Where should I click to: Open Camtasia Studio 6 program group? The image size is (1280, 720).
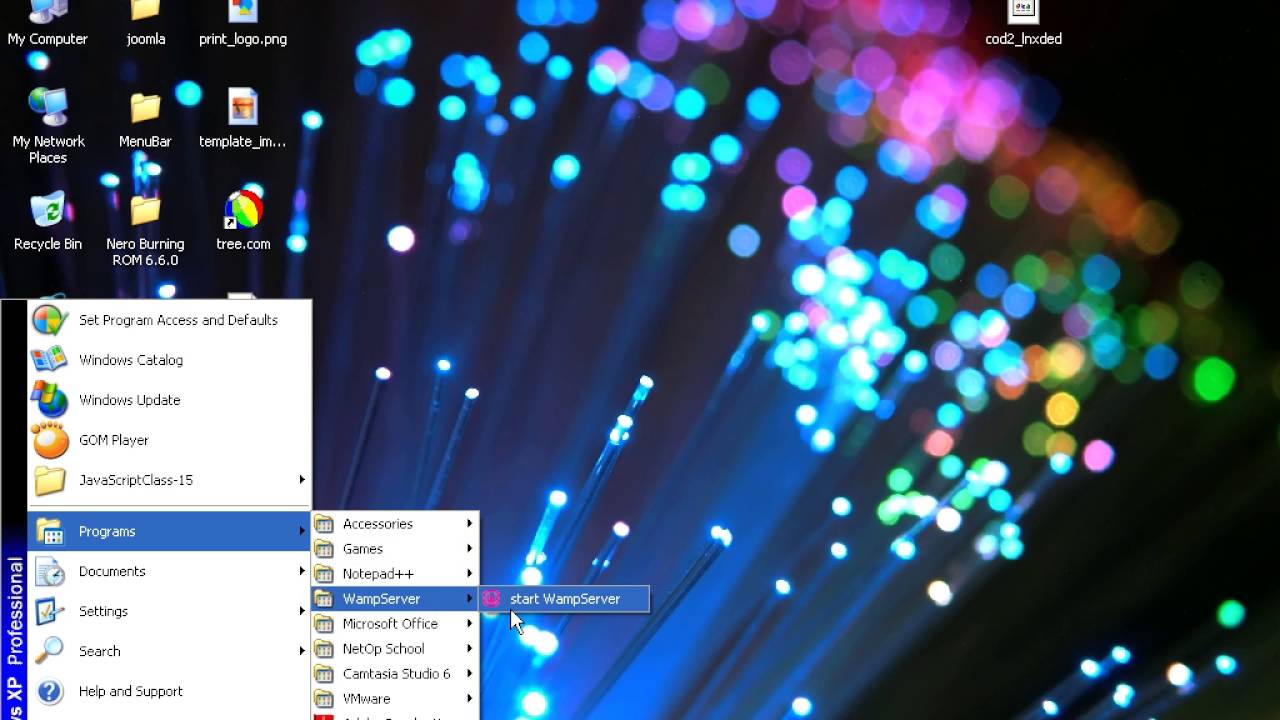point(395,674)
